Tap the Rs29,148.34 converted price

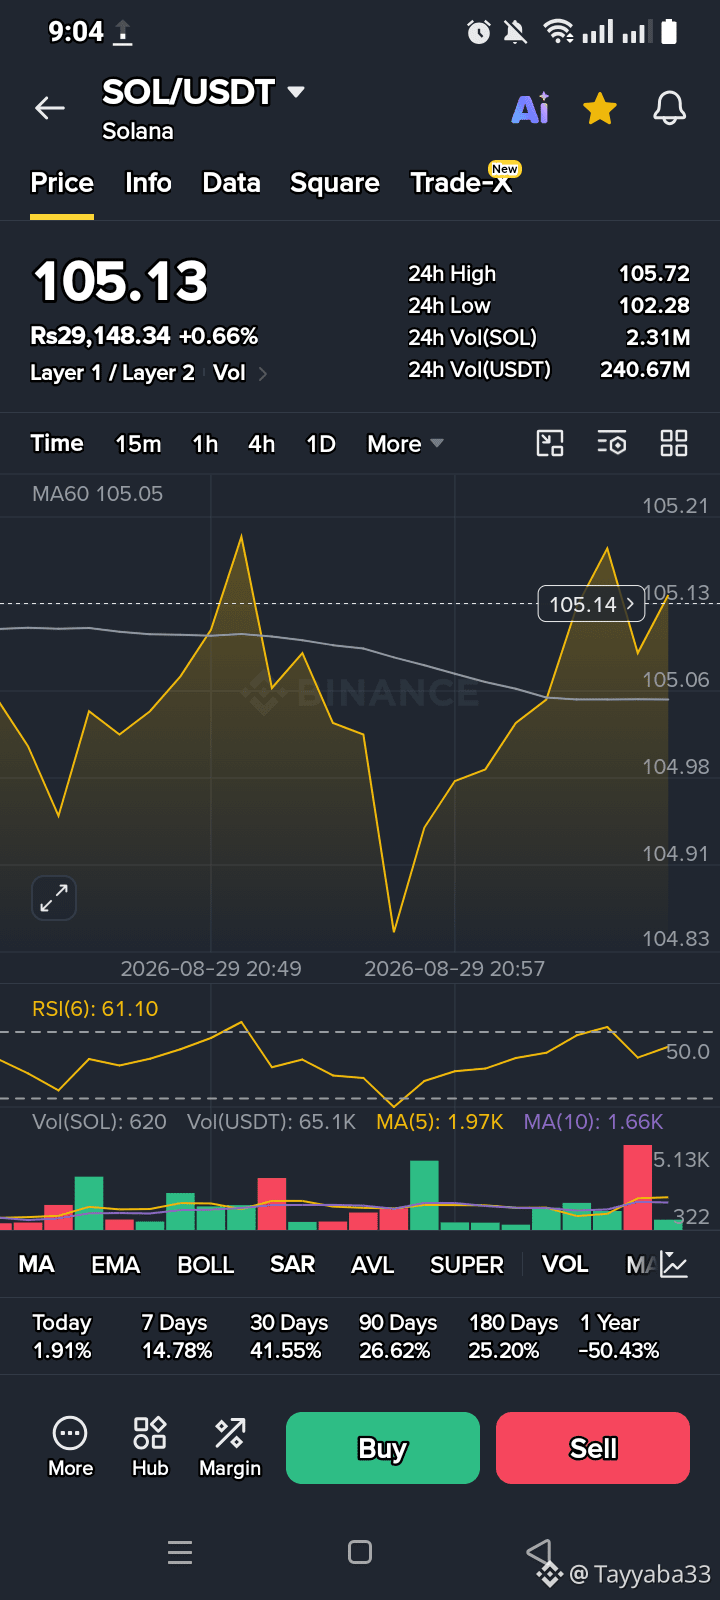pos(100,336)
